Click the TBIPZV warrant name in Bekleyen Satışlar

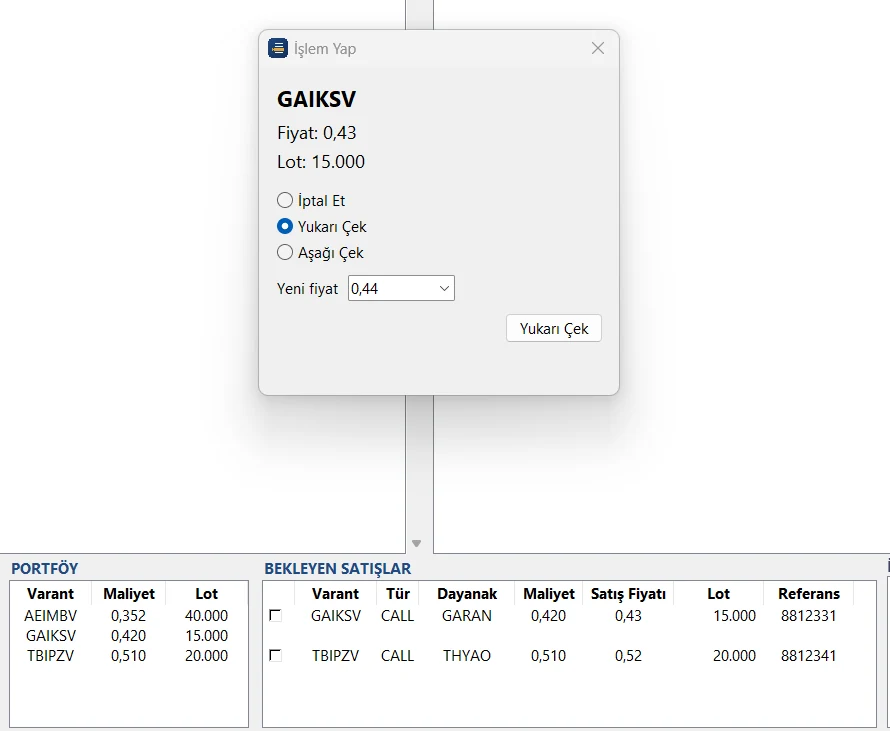click(335, 656)
